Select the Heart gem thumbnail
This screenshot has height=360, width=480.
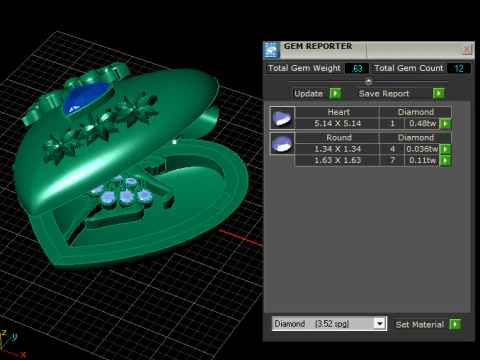coord(282,118)
